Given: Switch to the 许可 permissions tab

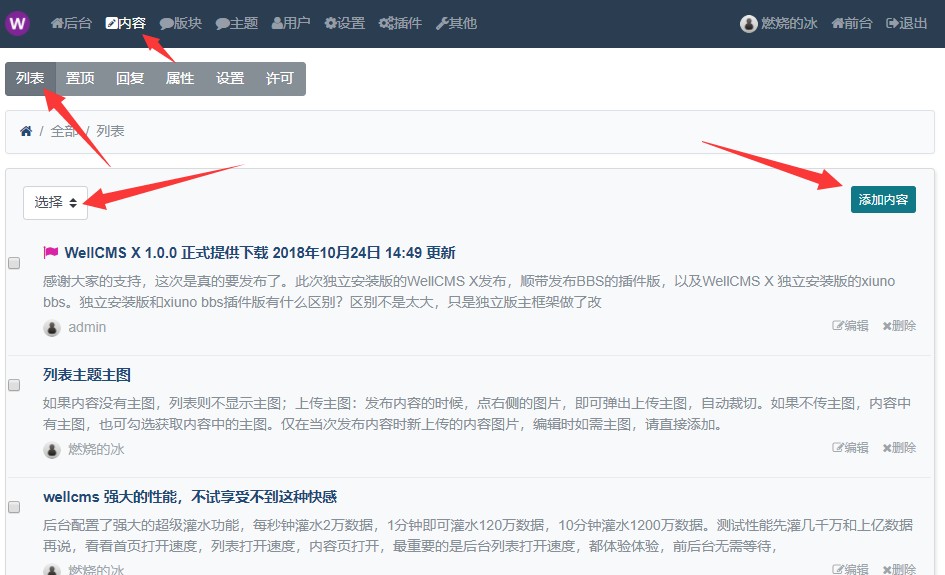Looking at the screenshot, I should 280,78.
